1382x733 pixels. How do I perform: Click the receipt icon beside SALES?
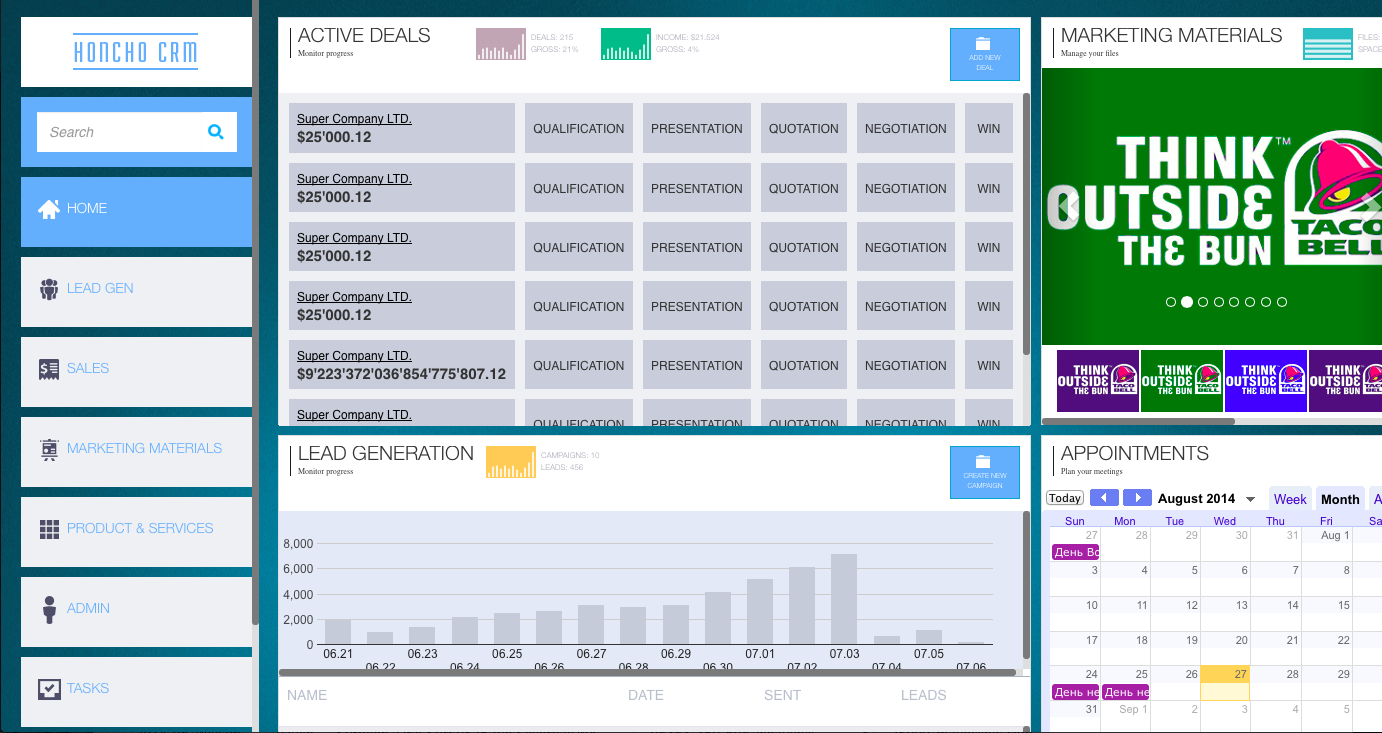click(49, 369)
